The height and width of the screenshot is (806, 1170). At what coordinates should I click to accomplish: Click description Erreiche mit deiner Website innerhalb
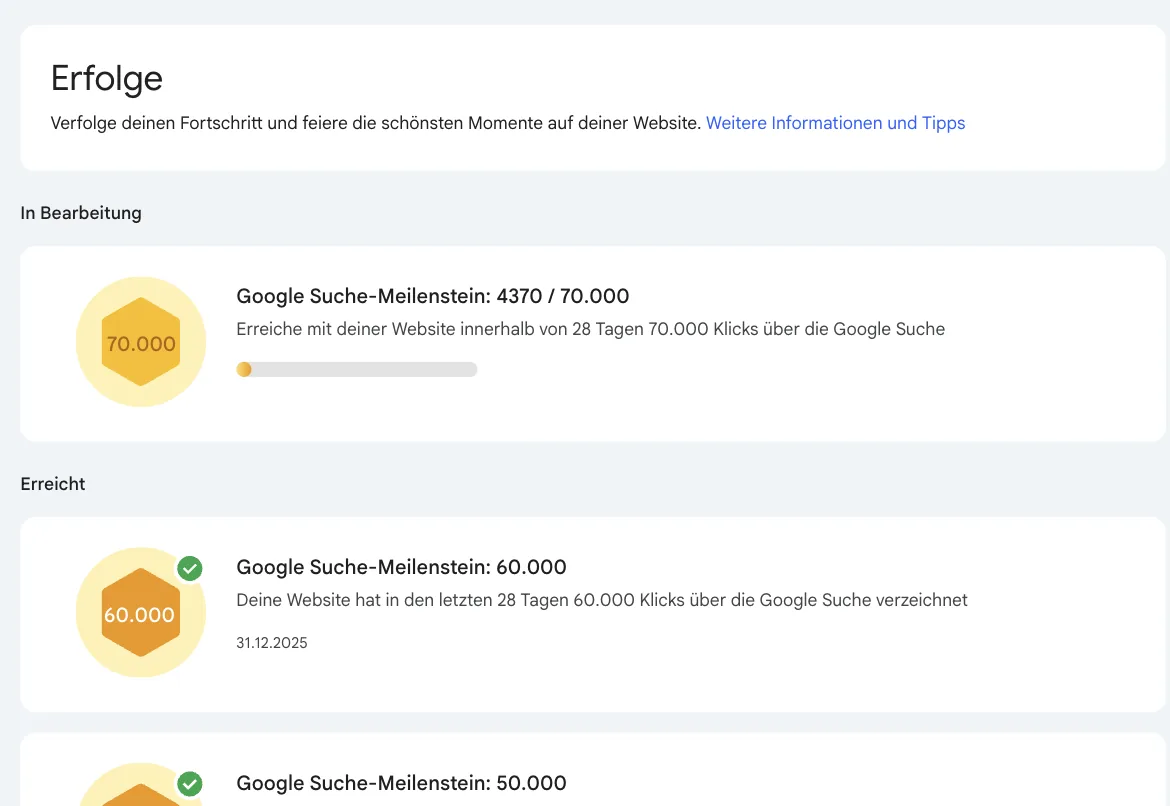tap(591, 329)
